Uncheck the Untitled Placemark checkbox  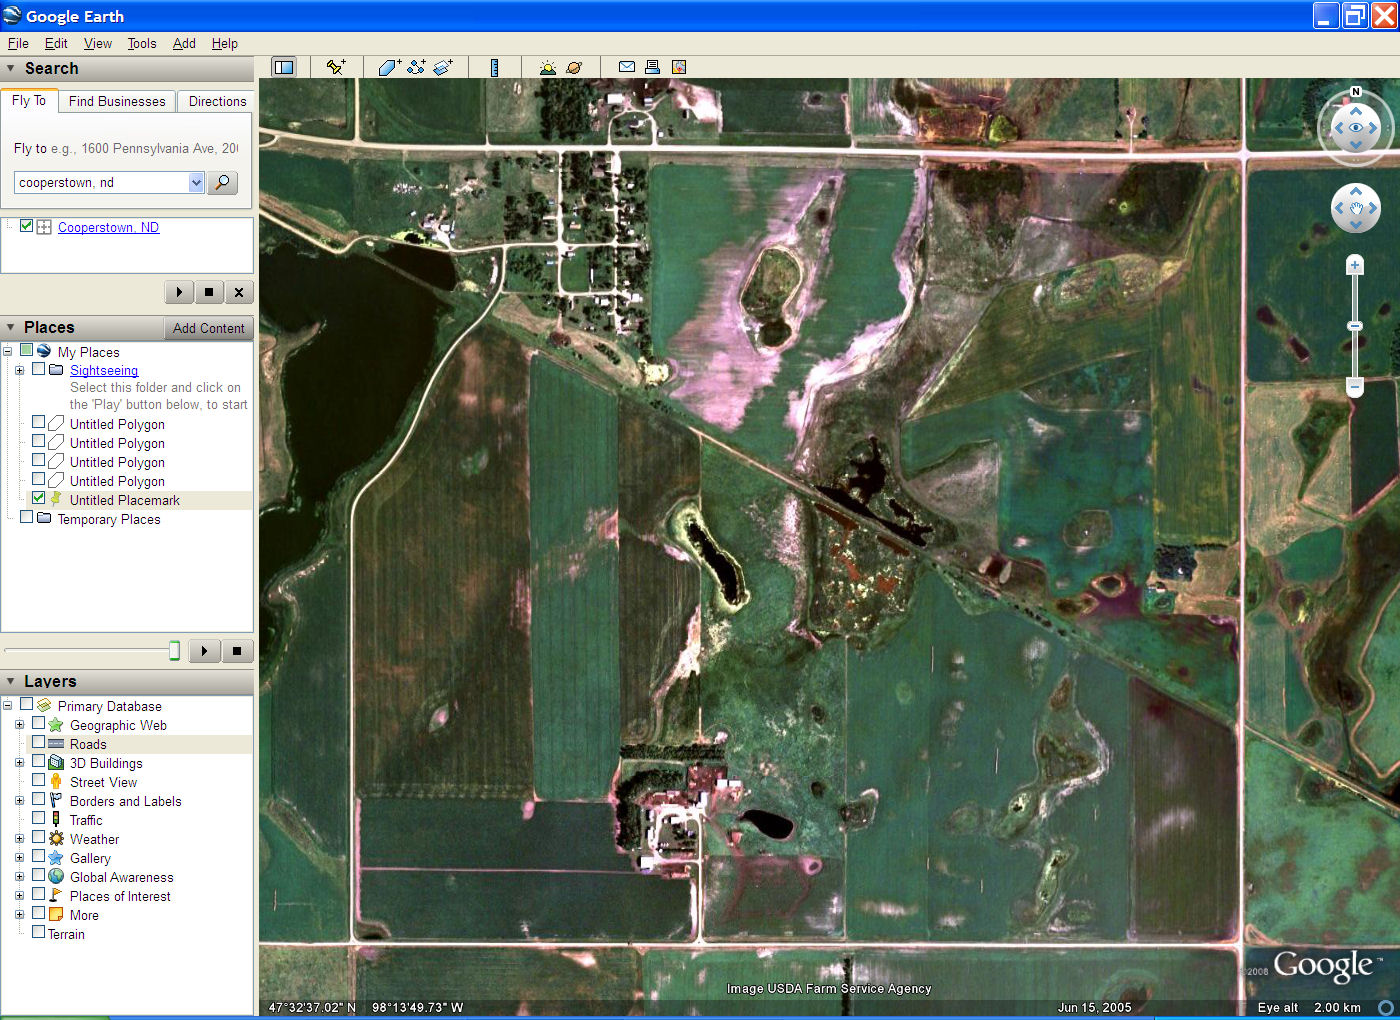(38, 498)
